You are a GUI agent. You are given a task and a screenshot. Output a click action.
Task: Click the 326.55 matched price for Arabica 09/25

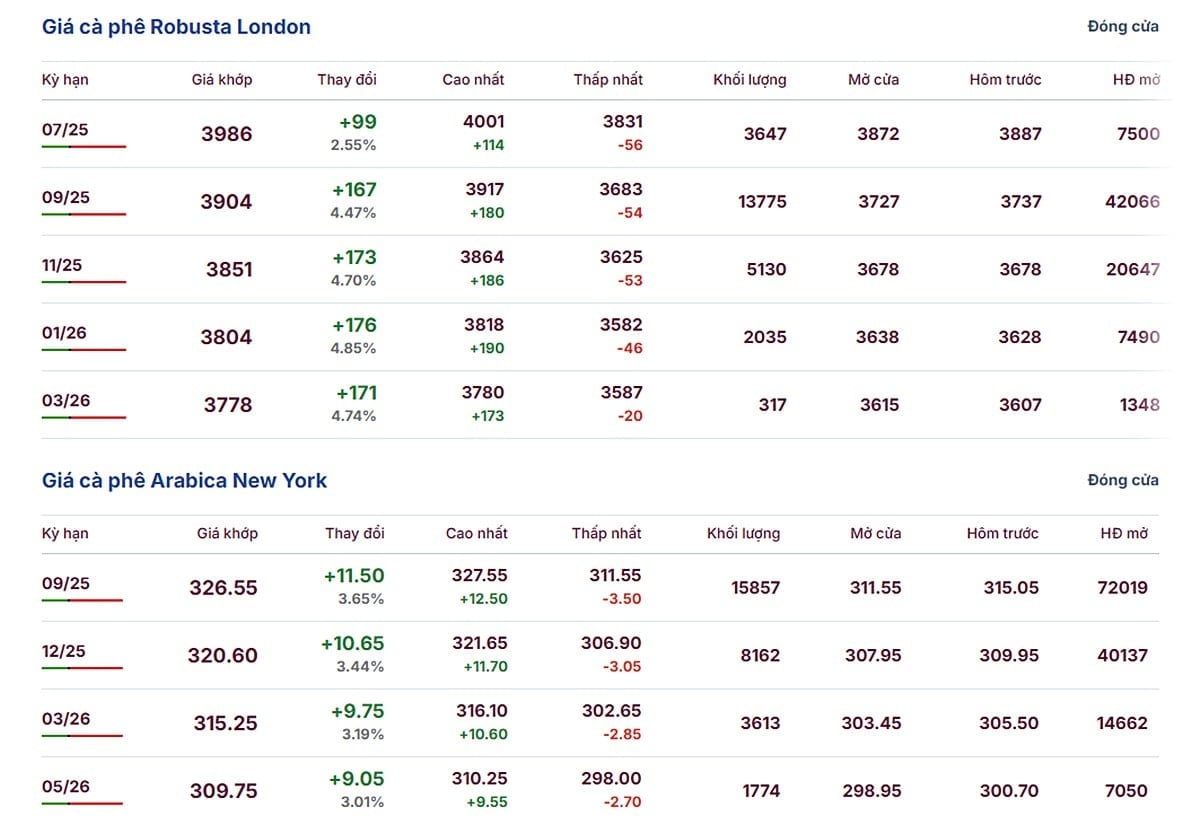(x=224, y=588)
